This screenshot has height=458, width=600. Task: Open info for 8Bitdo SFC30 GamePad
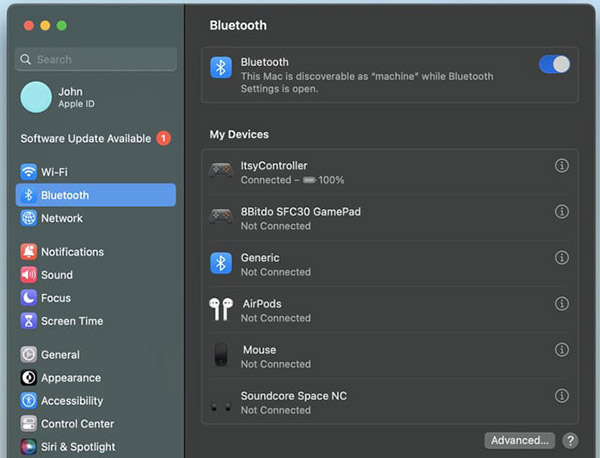click(x=561, y=212)
